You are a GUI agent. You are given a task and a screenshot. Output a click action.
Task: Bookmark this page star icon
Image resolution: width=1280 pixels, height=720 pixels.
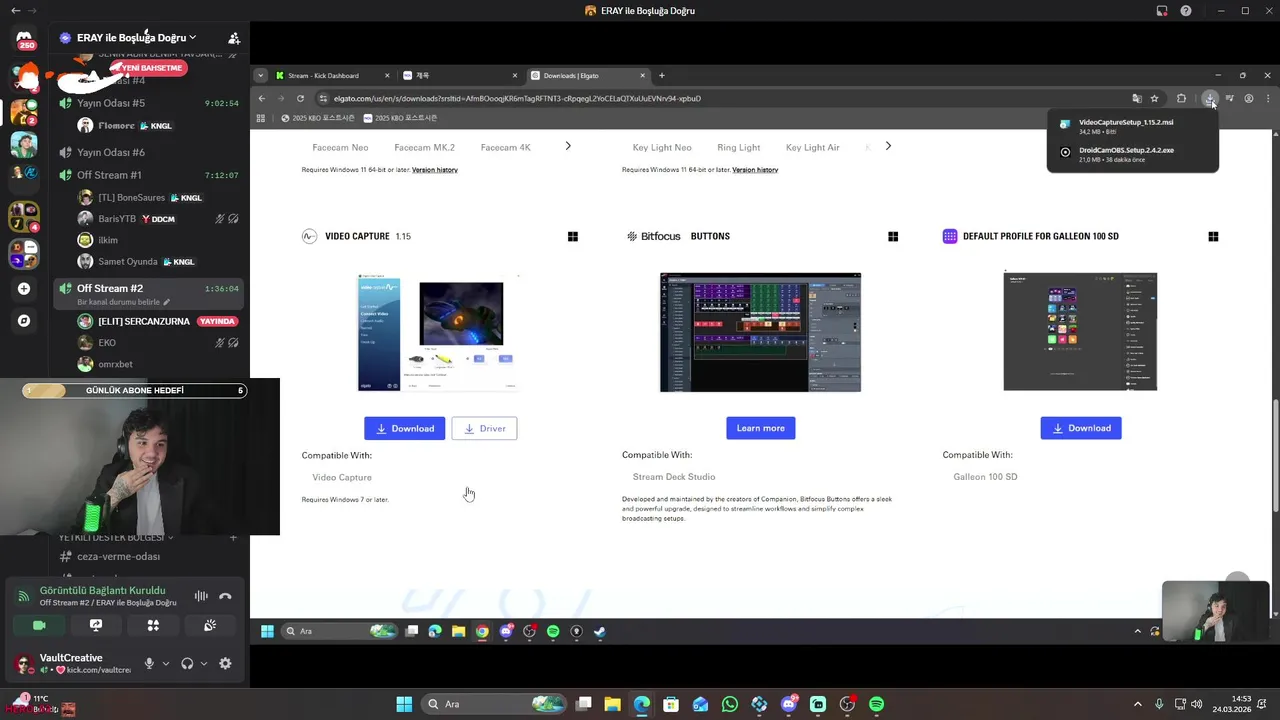click(x=1154, y=98)
